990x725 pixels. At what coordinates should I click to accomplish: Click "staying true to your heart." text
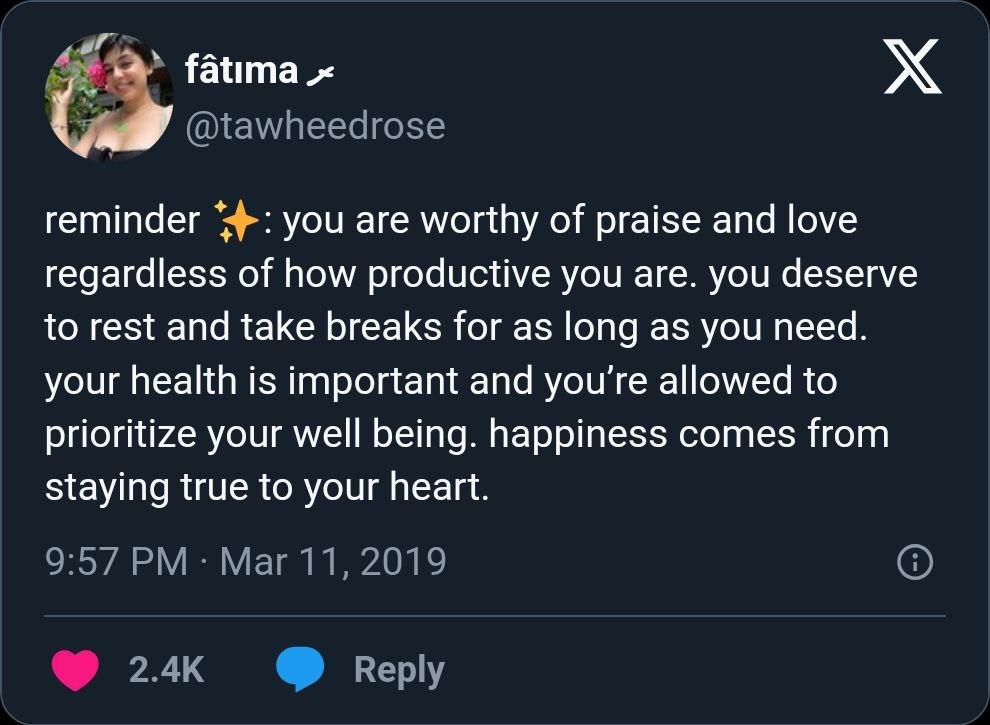[267, 488]
